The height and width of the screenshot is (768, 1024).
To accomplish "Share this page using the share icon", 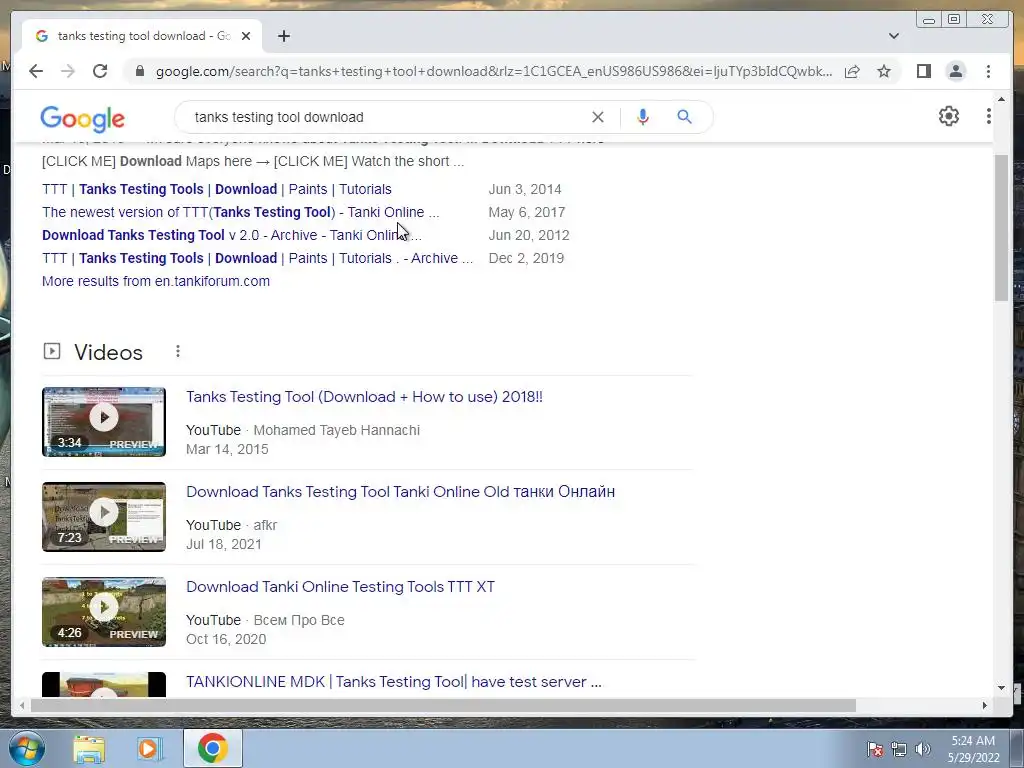I will point(852,71).
